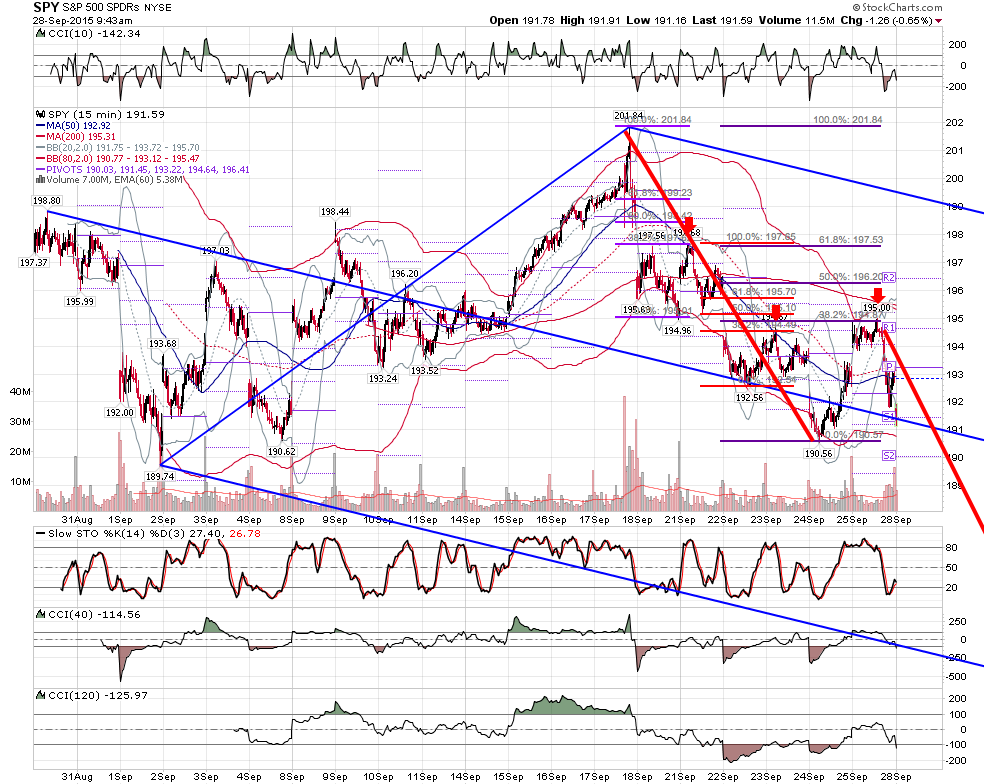Click the 'Volume 11.5M' header value

(x=796, y=20)
